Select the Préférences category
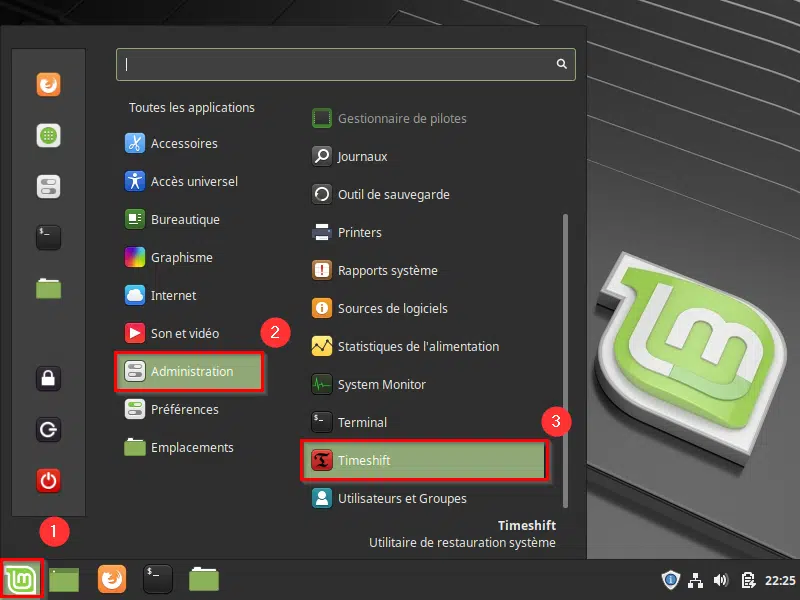The image size is (800, 600). [191, 410]
